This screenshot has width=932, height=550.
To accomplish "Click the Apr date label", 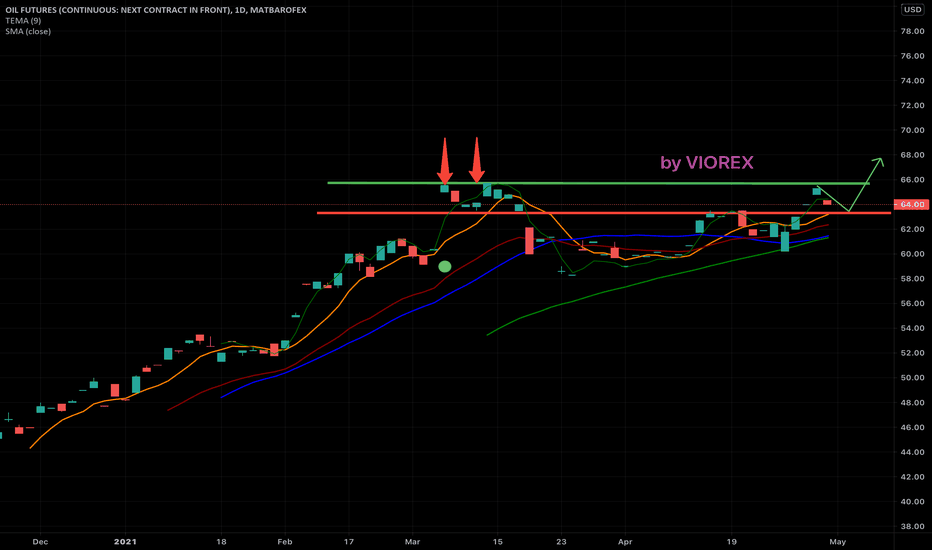I will (x=625, y=542).
